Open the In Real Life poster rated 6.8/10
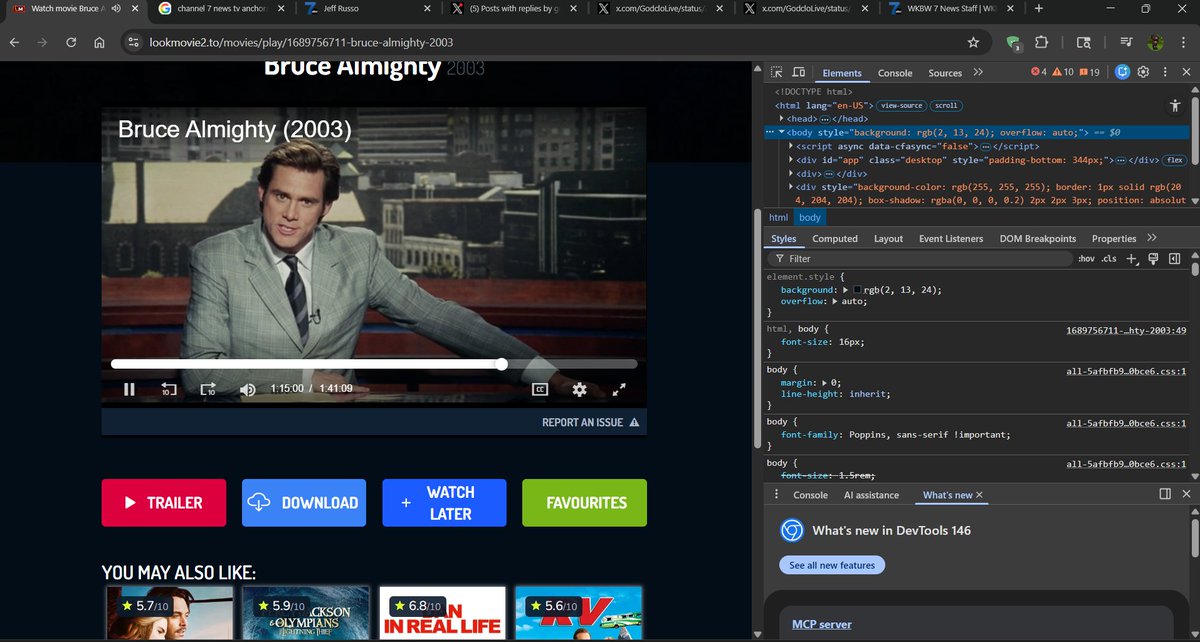The width and height of the screenshot is (1200, 642). point(442,614)
